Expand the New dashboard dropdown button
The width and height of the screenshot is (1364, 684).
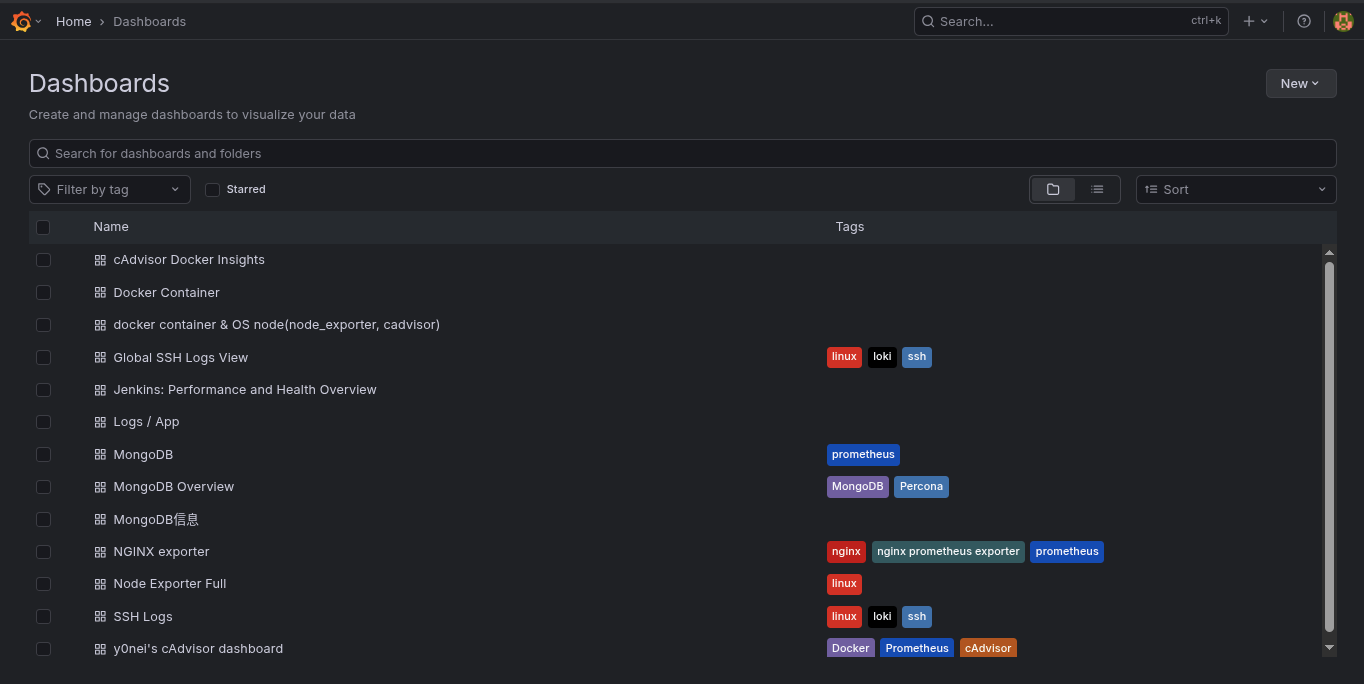tap(1300, 83)
